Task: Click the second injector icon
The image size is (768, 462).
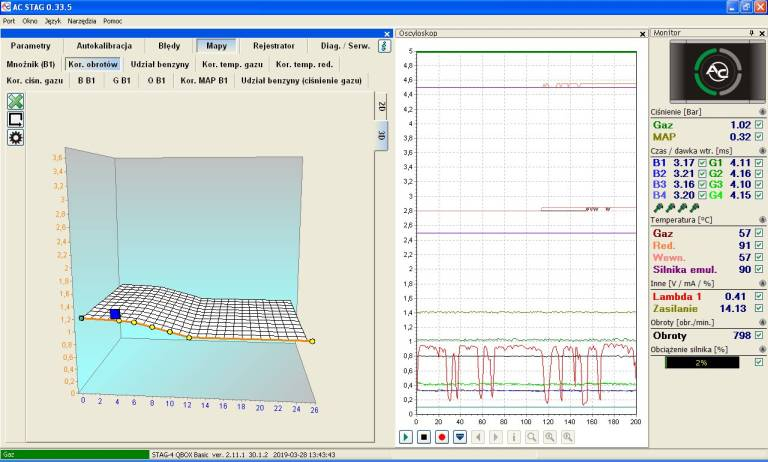Action: pyautogui.click(x=671, y=208)
